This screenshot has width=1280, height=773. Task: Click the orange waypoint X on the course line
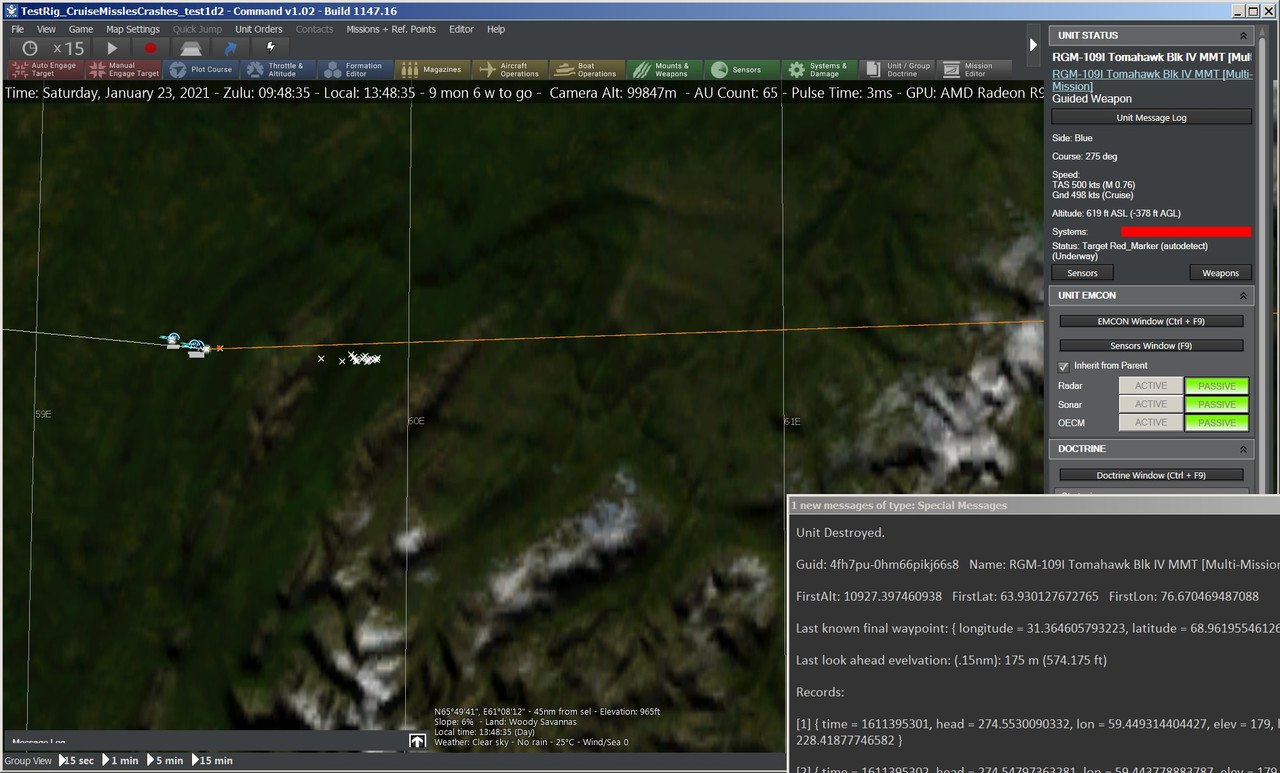(x=220, y=348)
